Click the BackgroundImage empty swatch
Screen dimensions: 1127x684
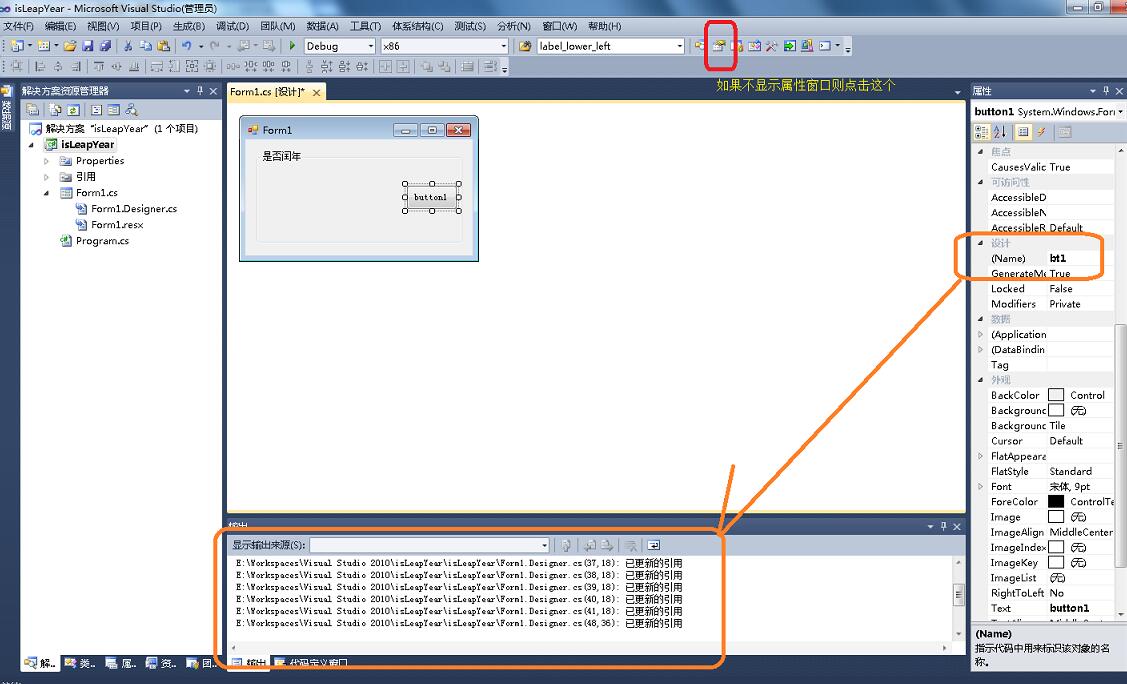pos(1056,410)
